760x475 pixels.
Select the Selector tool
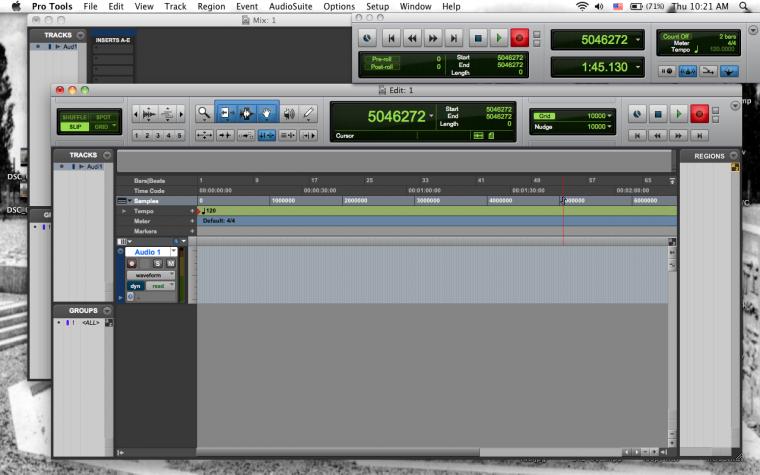[246, 113]
